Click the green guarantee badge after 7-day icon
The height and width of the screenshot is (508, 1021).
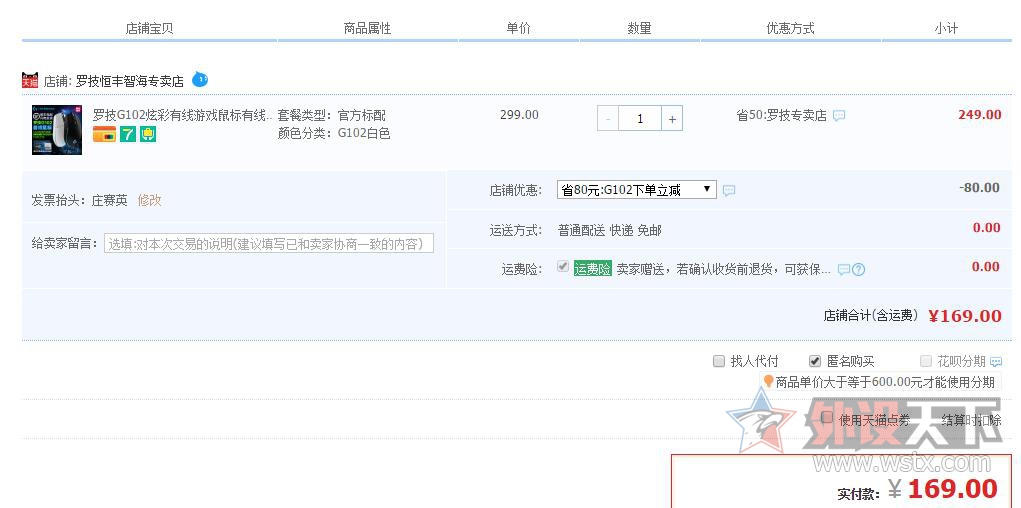click(148, 135)
